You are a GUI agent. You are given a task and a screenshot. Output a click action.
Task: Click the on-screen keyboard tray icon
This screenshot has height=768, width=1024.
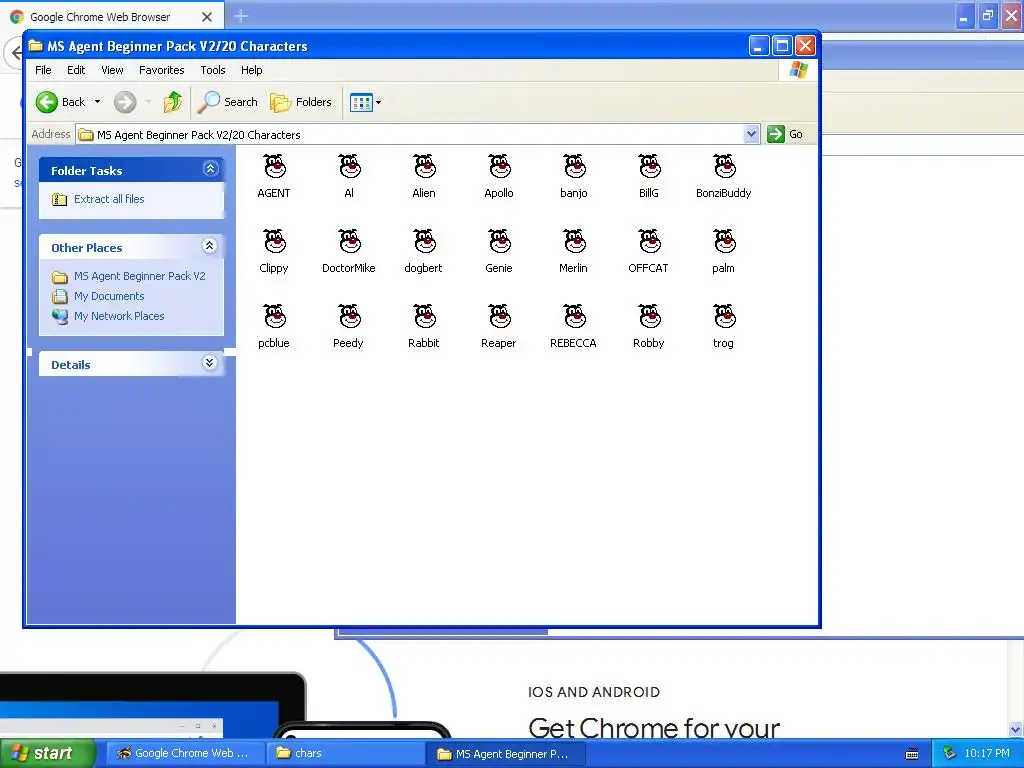[912, 754]
